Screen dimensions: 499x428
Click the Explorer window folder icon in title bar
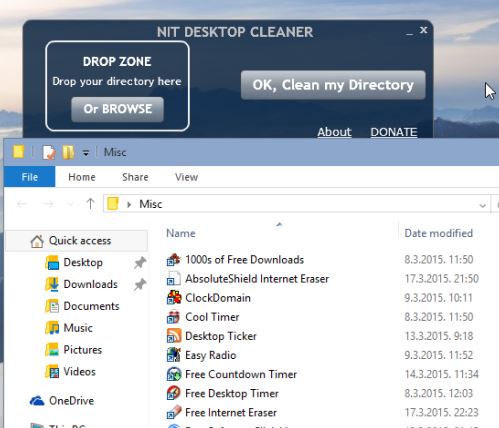pos(19,152)
